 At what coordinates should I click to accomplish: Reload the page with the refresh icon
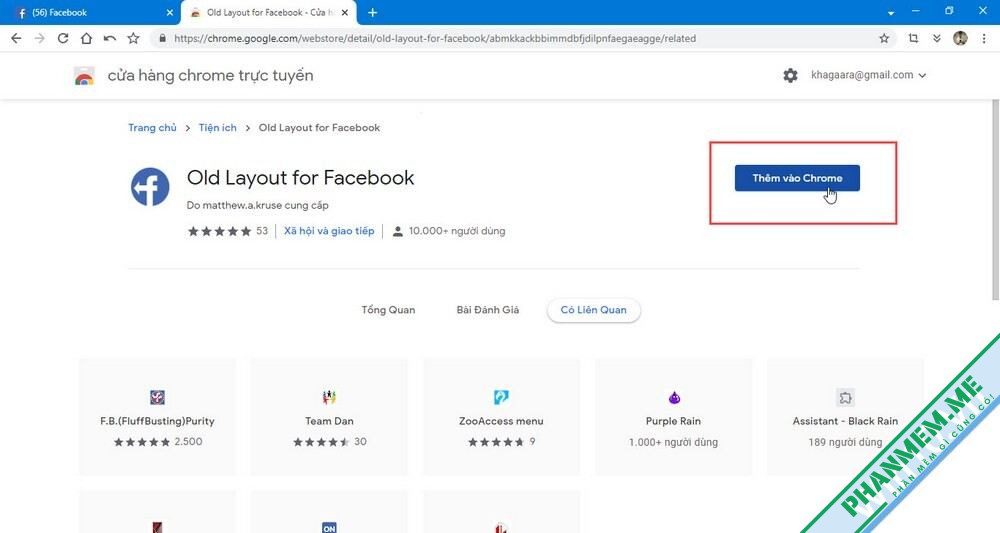pyautogui.click(x=62, y=38)
